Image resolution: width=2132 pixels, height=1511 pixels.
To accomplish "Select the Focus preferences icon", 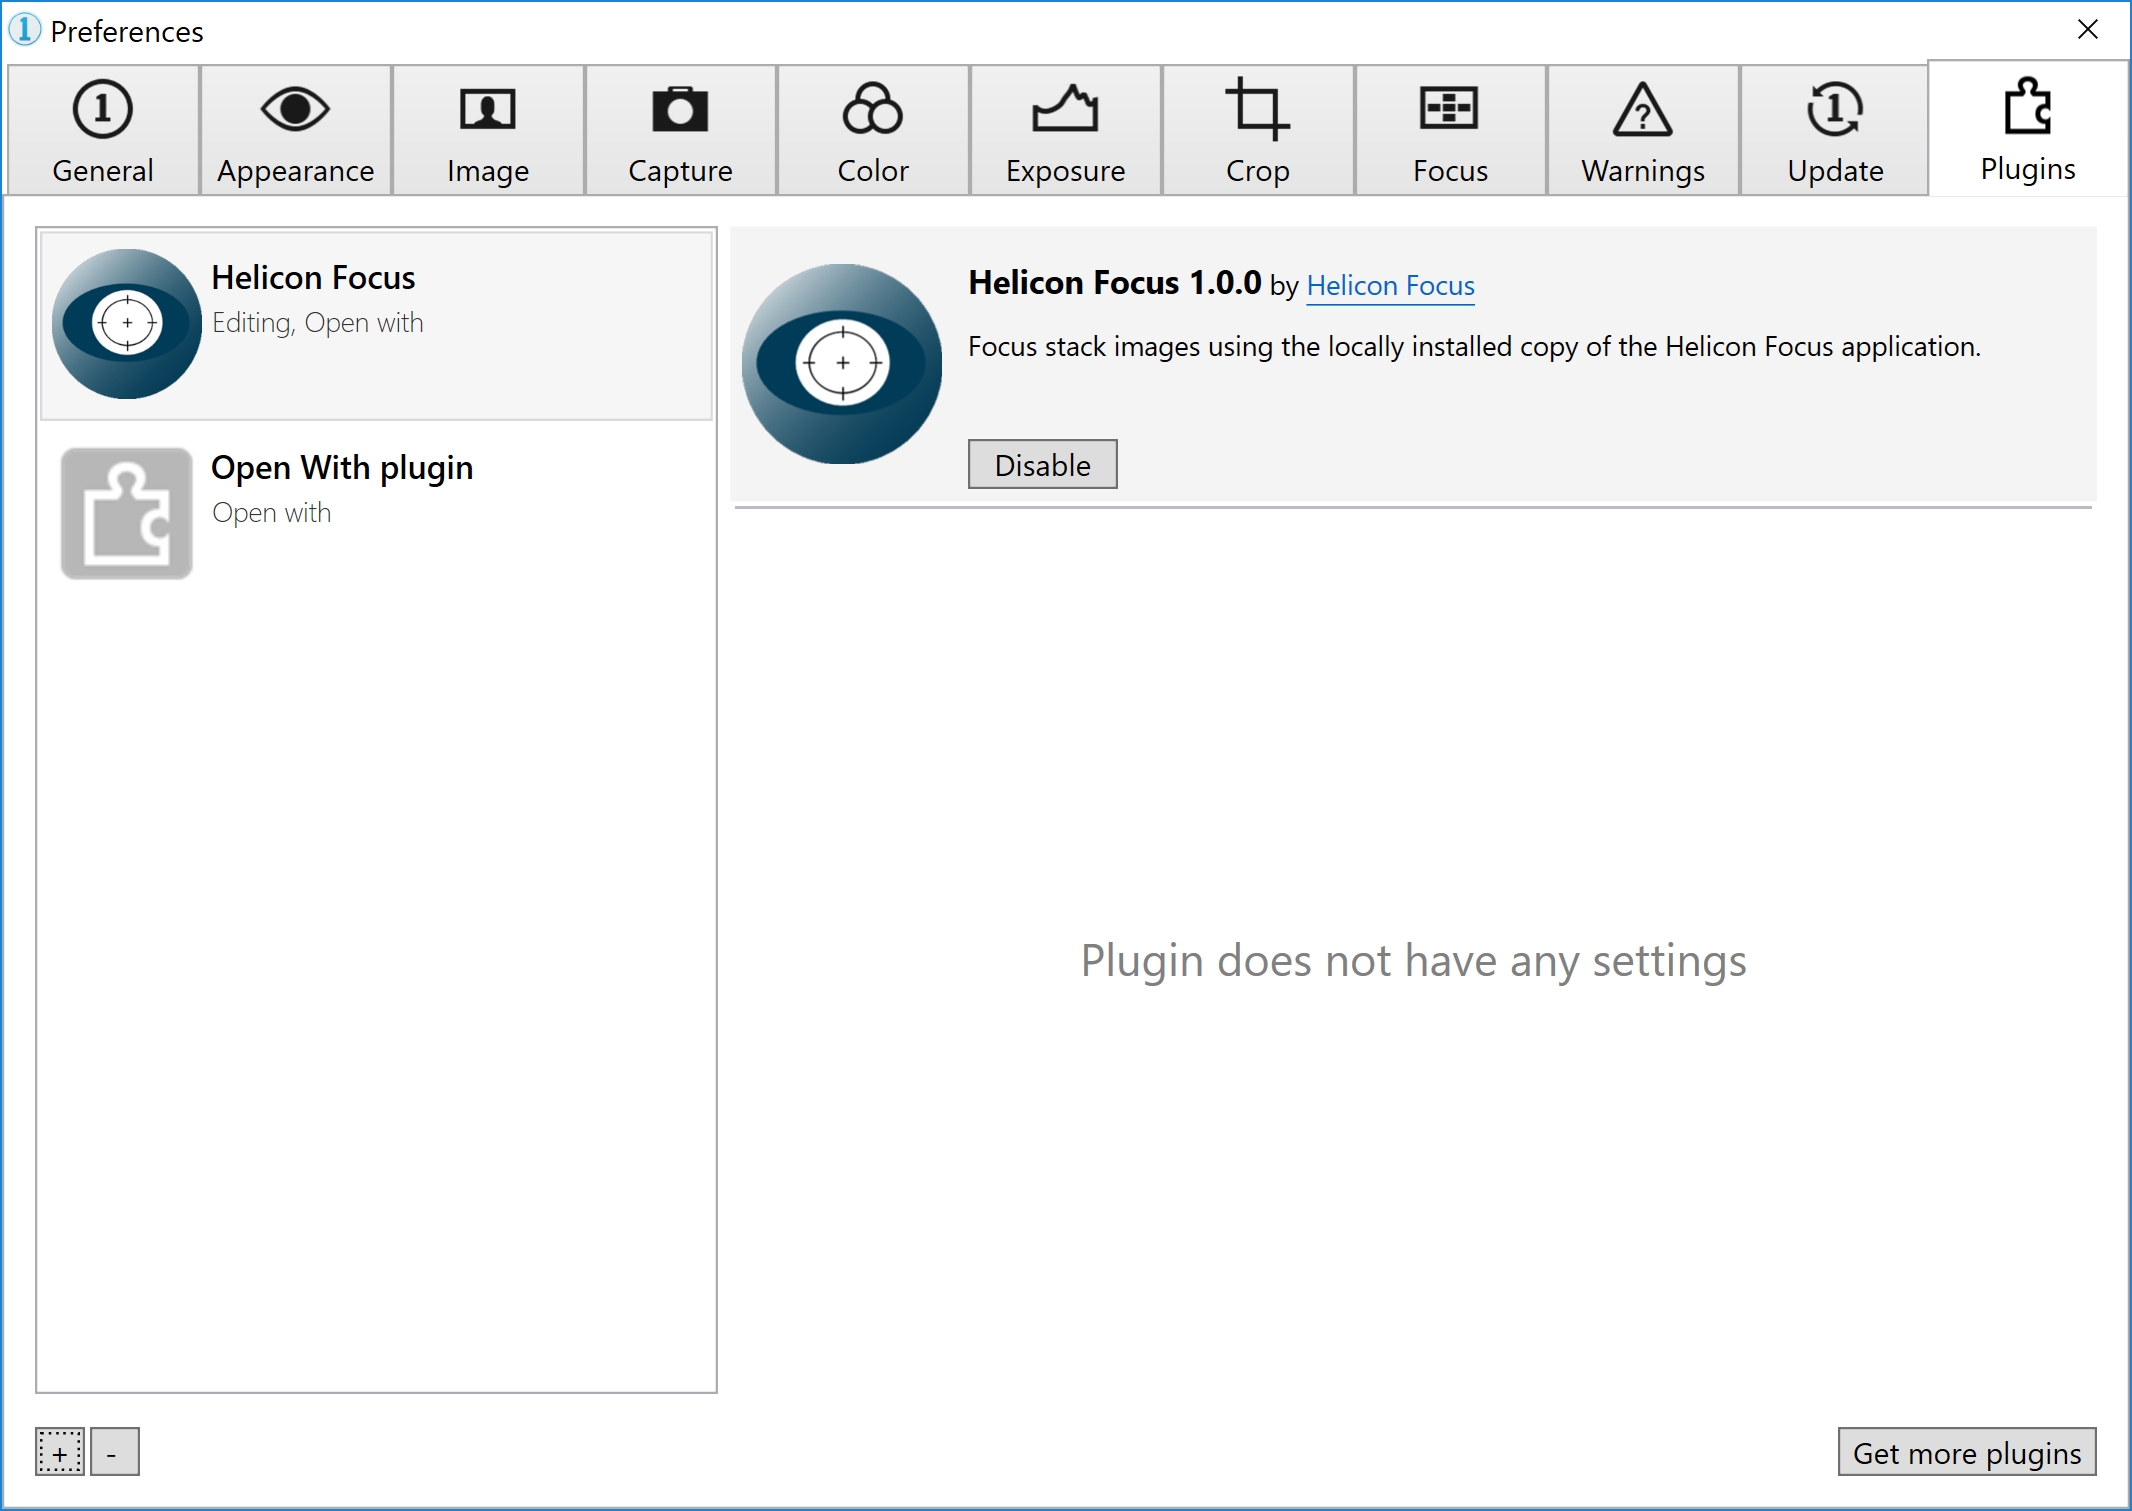I will [1449, 110].
